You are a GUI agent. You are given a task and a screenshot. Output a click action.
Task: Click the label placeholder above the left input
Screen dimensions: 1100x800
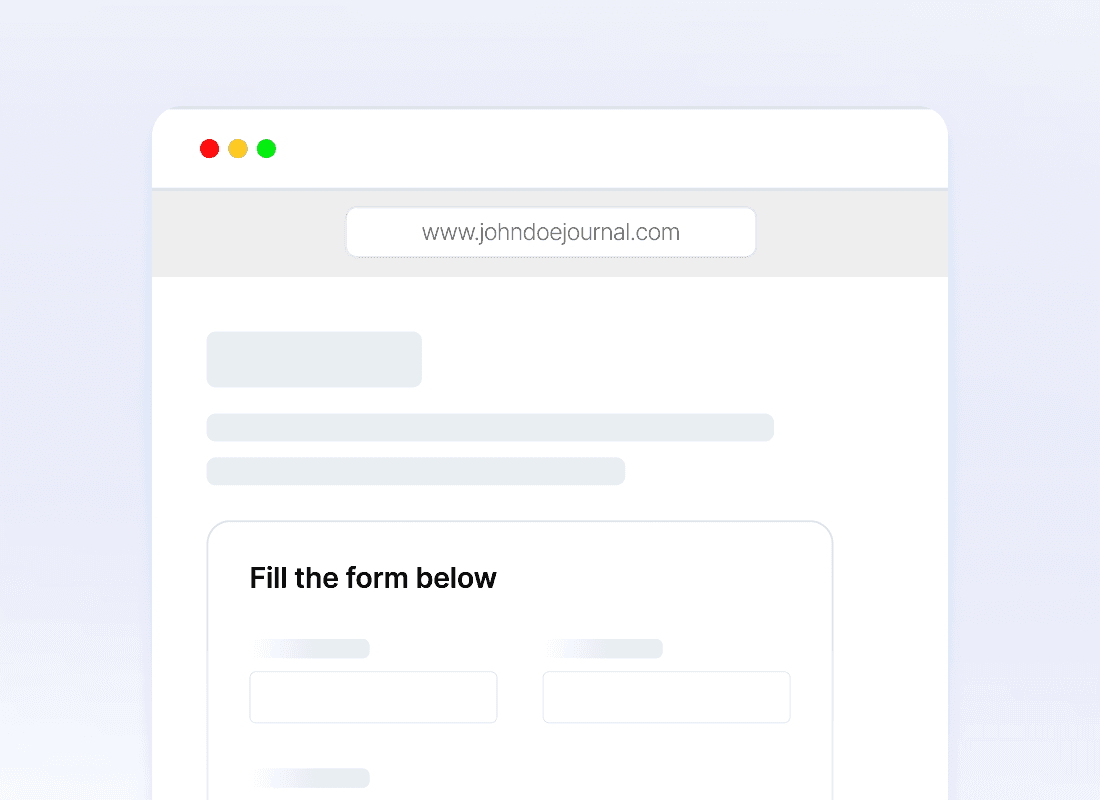[x=312, y=649]
